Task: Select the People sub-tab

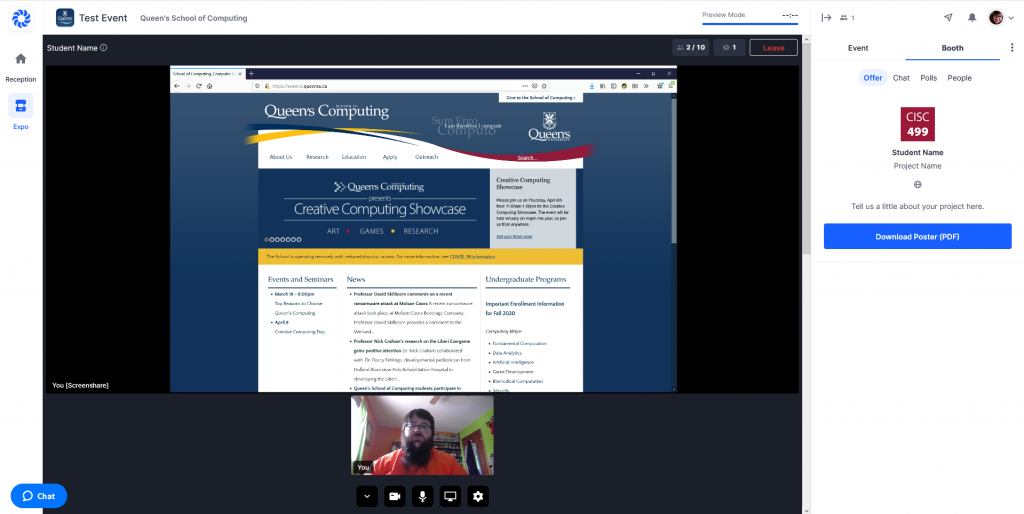Action: coord(959,78)
